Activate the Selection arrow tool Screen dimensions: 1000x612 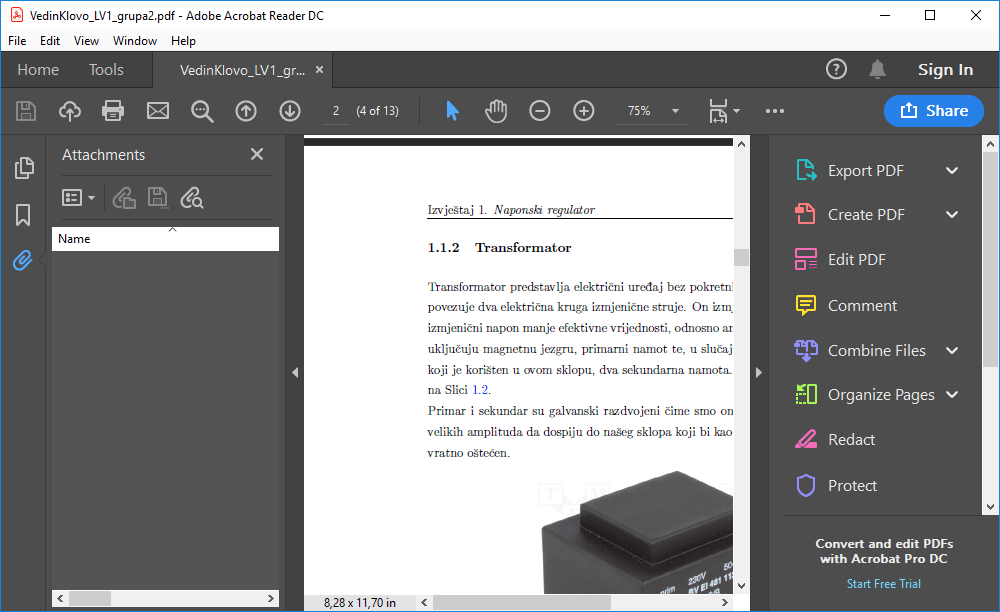coord(452,111)
